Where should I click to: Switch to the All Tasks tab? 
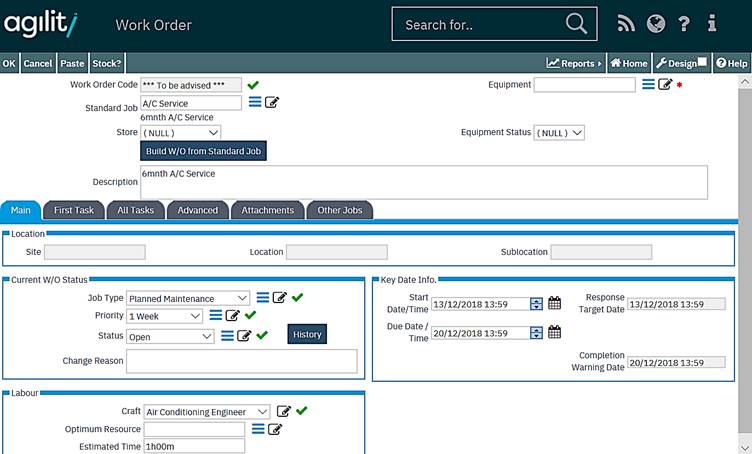click(x=136, y=210)
